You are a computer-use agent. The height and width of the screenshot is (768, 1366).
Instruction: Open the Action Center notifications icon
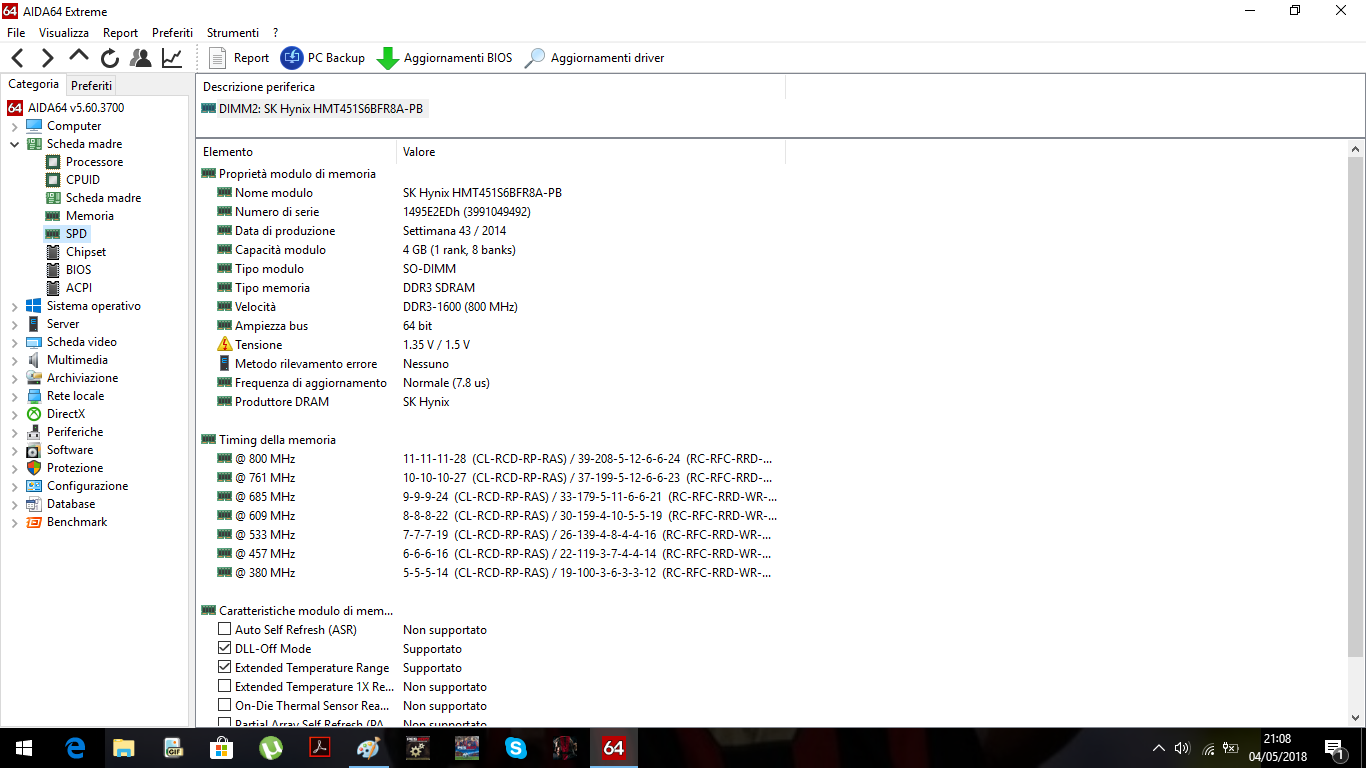(x=1334, y=748)
